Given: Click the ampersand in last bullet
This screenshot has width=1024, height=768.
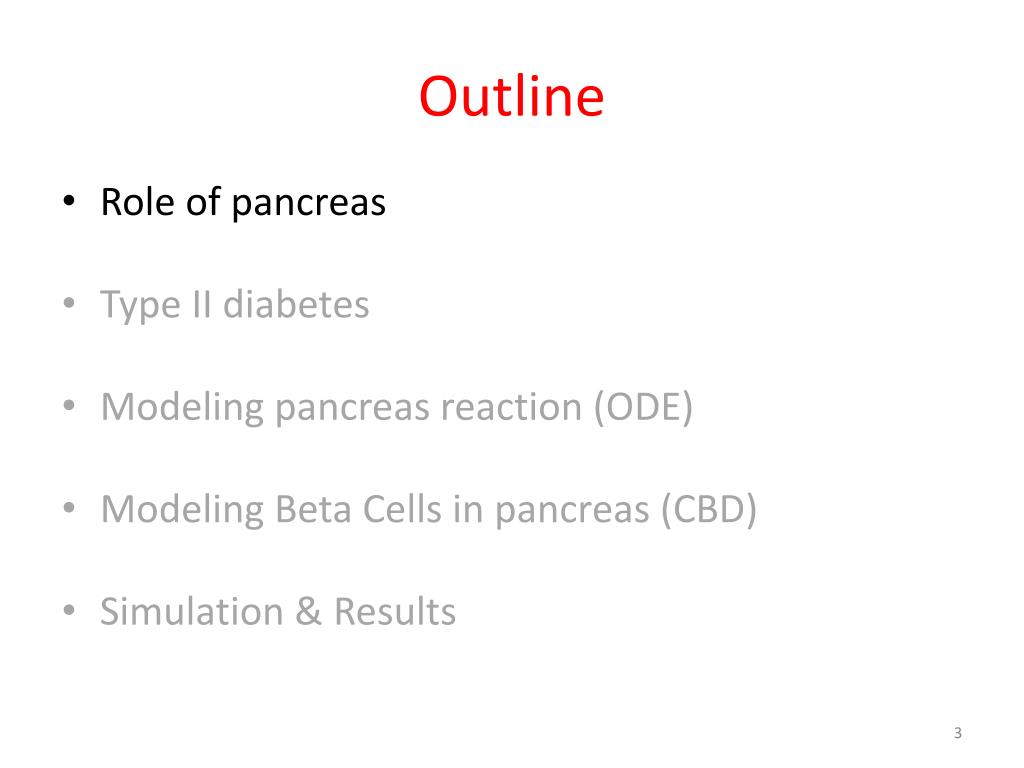Looking at the screenshot, I should click(x=308, y=612).
